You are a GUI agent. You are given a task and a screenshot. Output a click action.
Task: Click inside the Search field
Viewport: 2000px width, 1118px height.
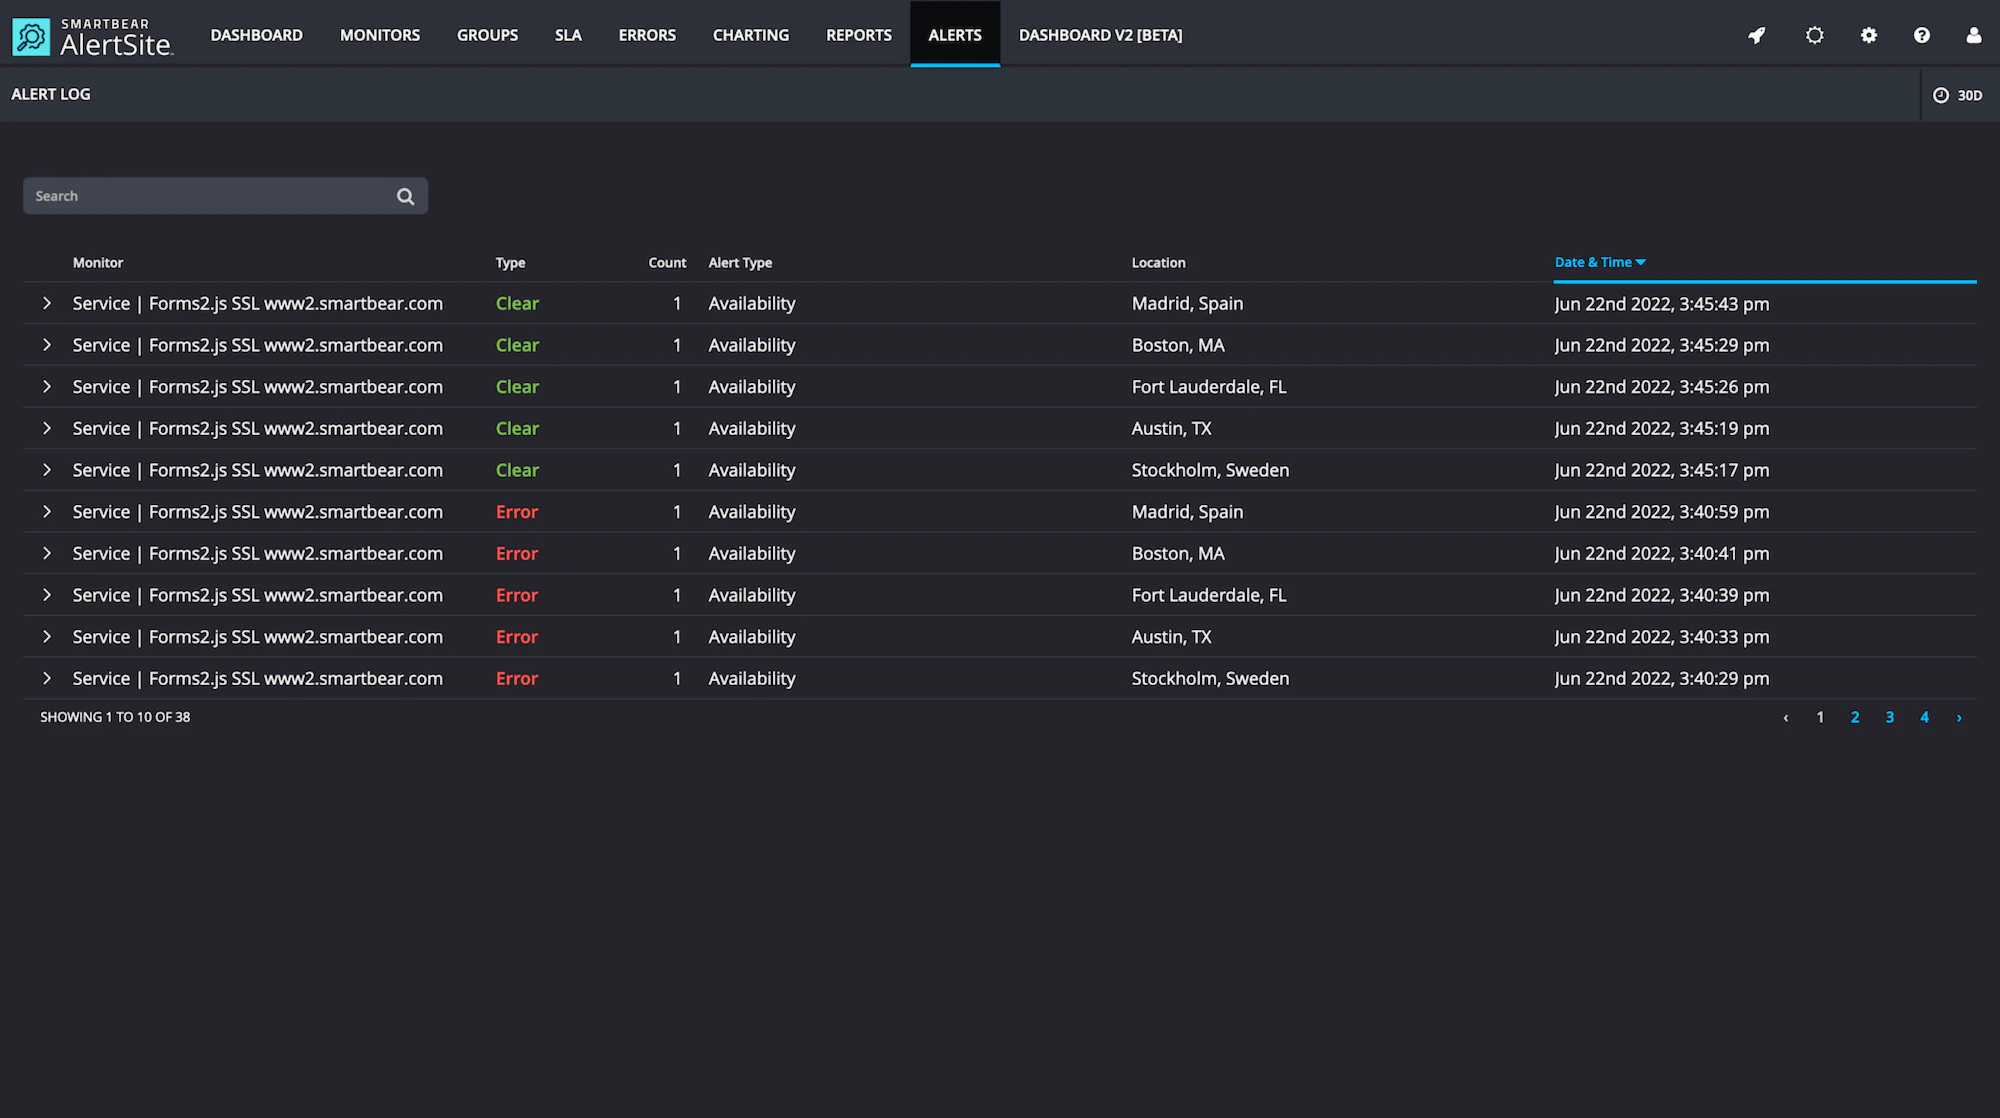tap(200, 196)
